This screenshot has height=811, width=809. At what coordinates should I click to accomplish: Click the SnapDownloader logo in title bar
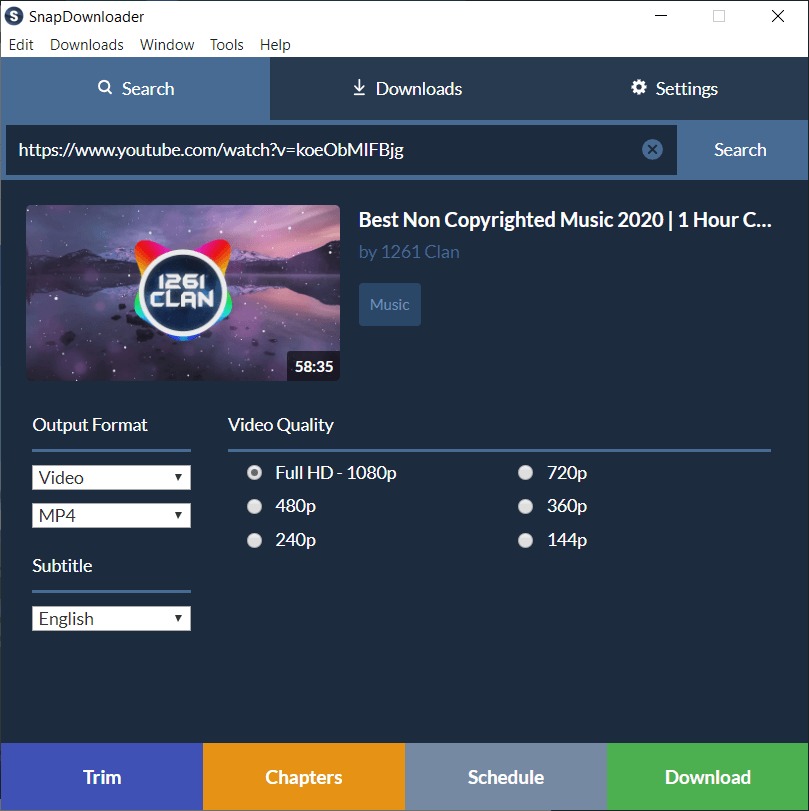[14, 16]
